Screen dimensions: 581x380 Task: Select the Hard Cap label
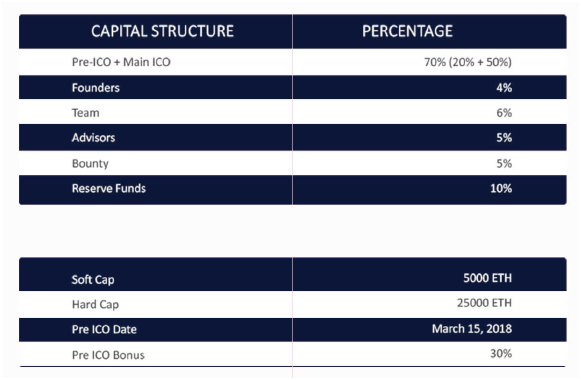point(95,304)
